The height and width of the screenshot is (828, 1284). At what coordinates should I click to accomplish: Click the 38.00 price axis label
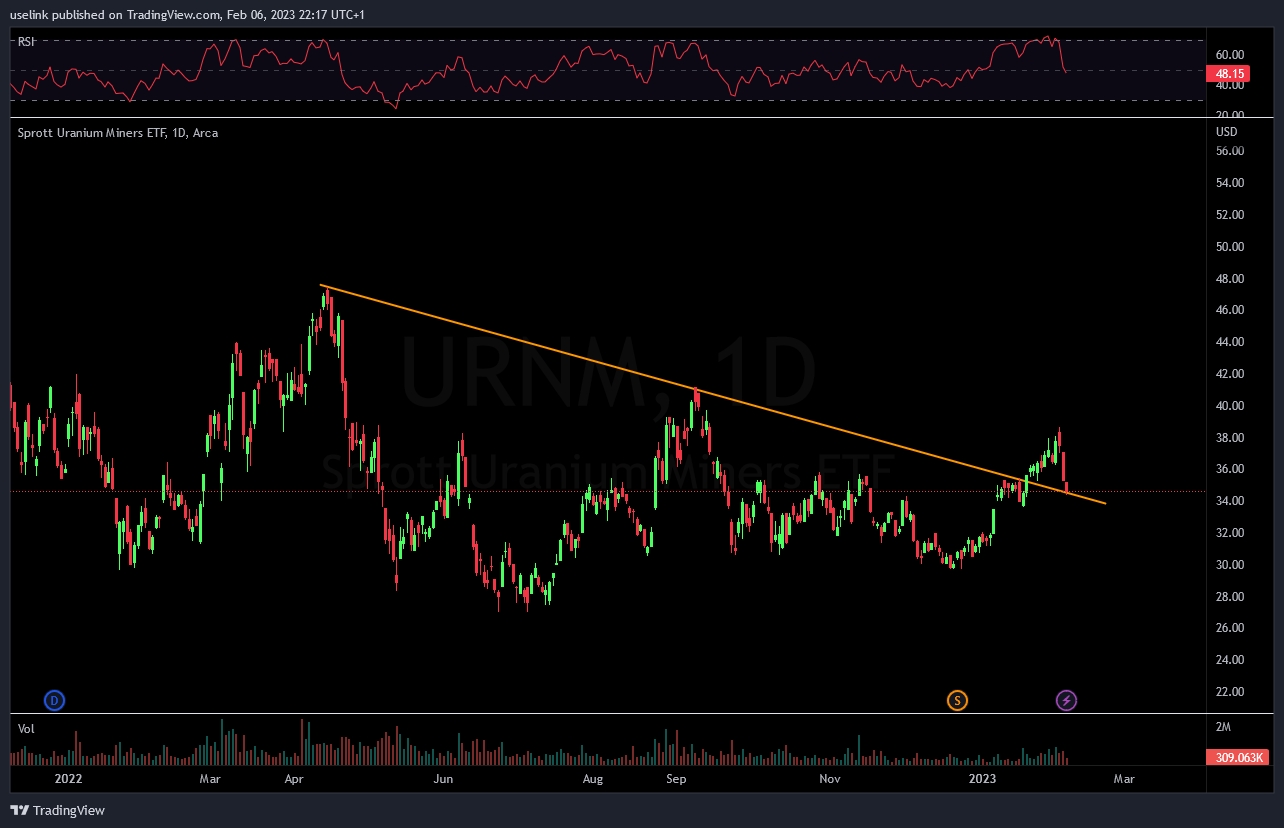click(x=1229, y=438)
